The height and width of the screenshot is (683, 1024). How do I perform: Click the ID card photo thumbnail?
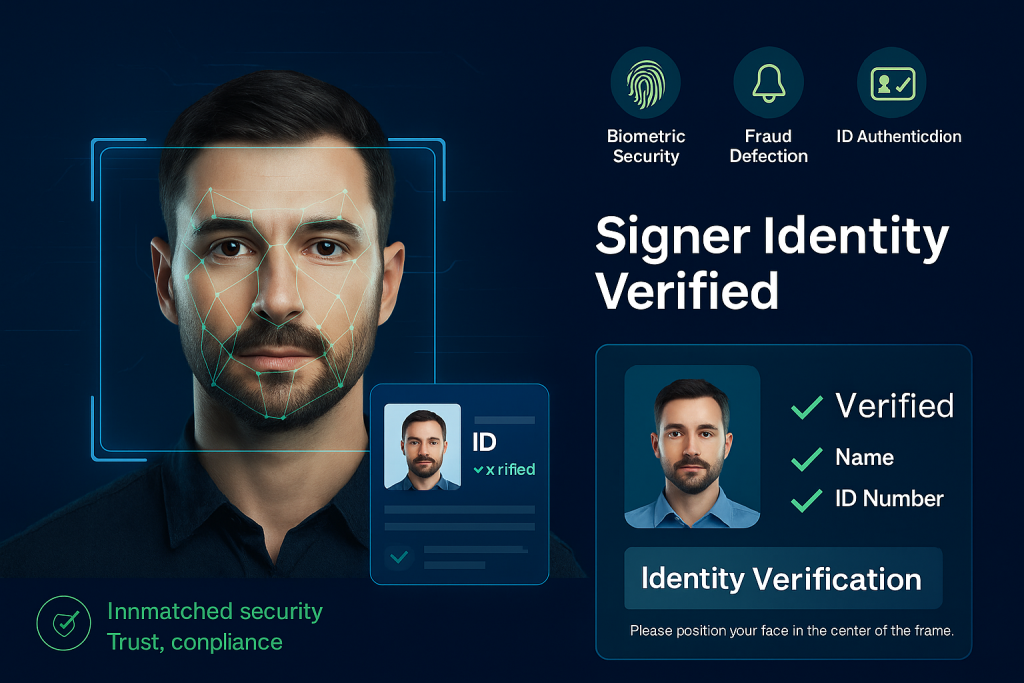click(x=423, y=447)
